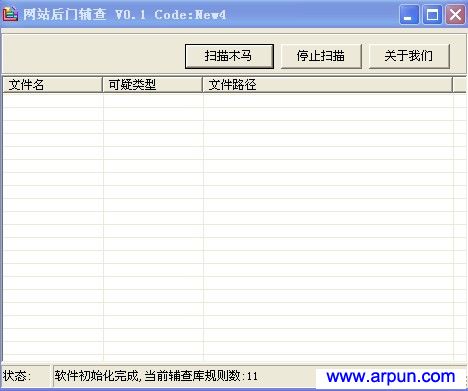Viewport: 468px width, 391px height.
Task: Click the 状态: label in status bar
Action: point(17,376)
